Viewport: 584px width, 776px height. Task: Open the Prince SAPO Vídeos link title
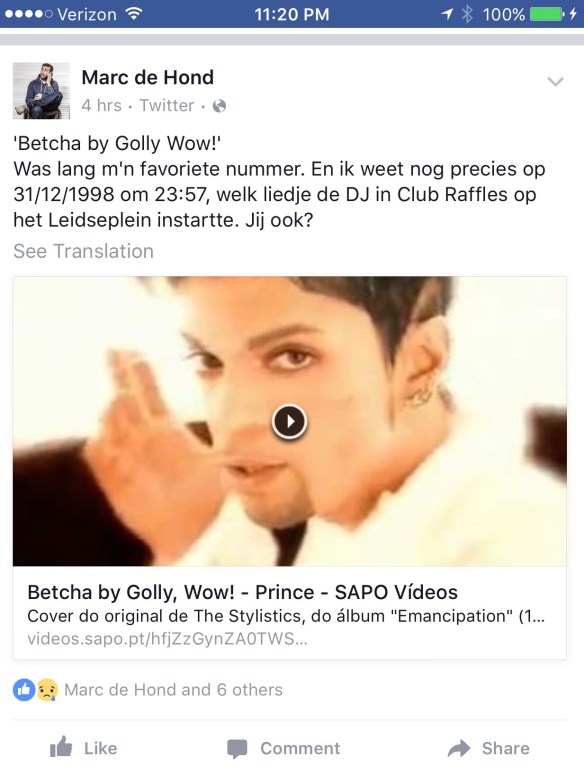pyautogui.click(x=243, y=592)
